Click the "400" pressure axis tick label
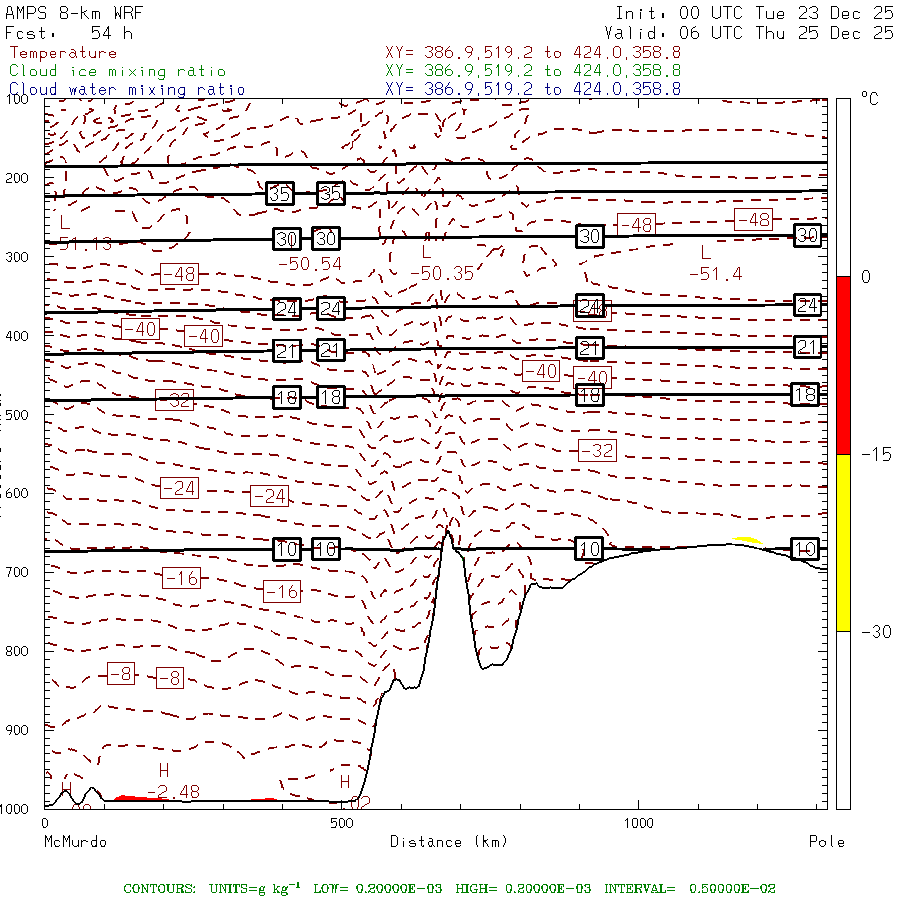Screen dimensions: 900x900 coord(17,336)
